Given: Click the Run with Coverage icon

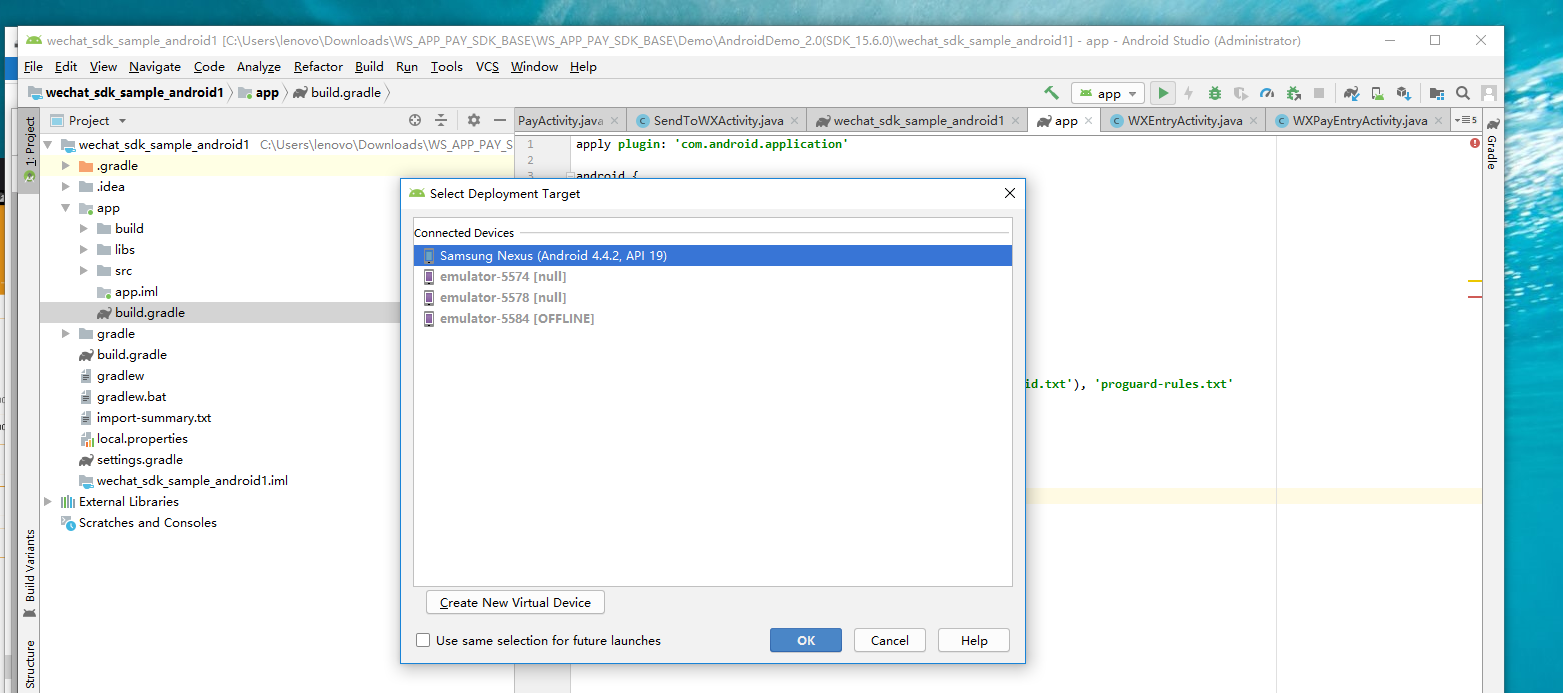Looking at the screenshot, I should click(1241, 93).
